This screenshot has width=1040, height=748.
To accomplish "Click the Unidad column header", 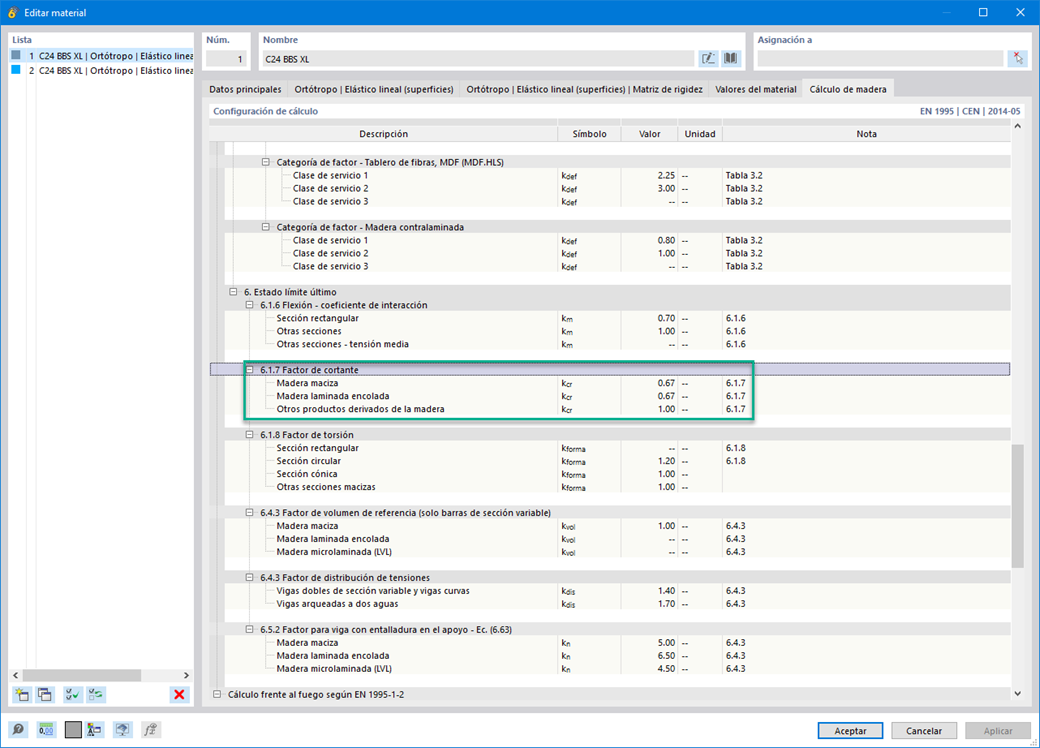I will (700, 134).
